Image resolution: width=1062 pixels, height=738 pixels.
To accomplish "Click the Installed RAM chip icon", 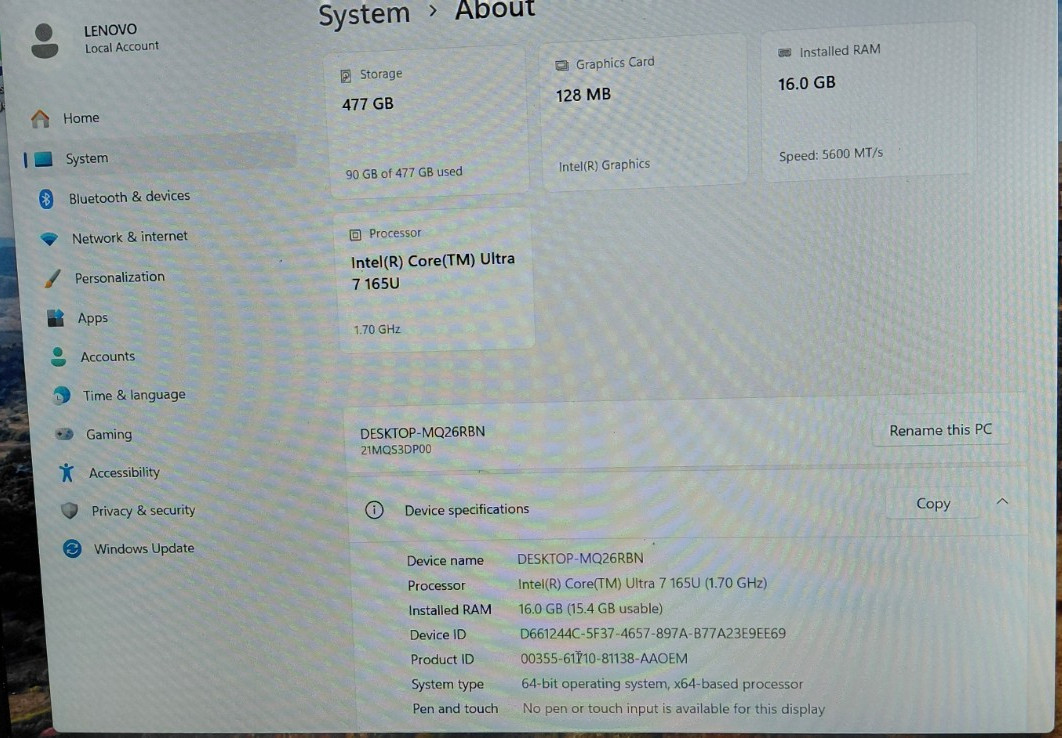I will (784, 52).
